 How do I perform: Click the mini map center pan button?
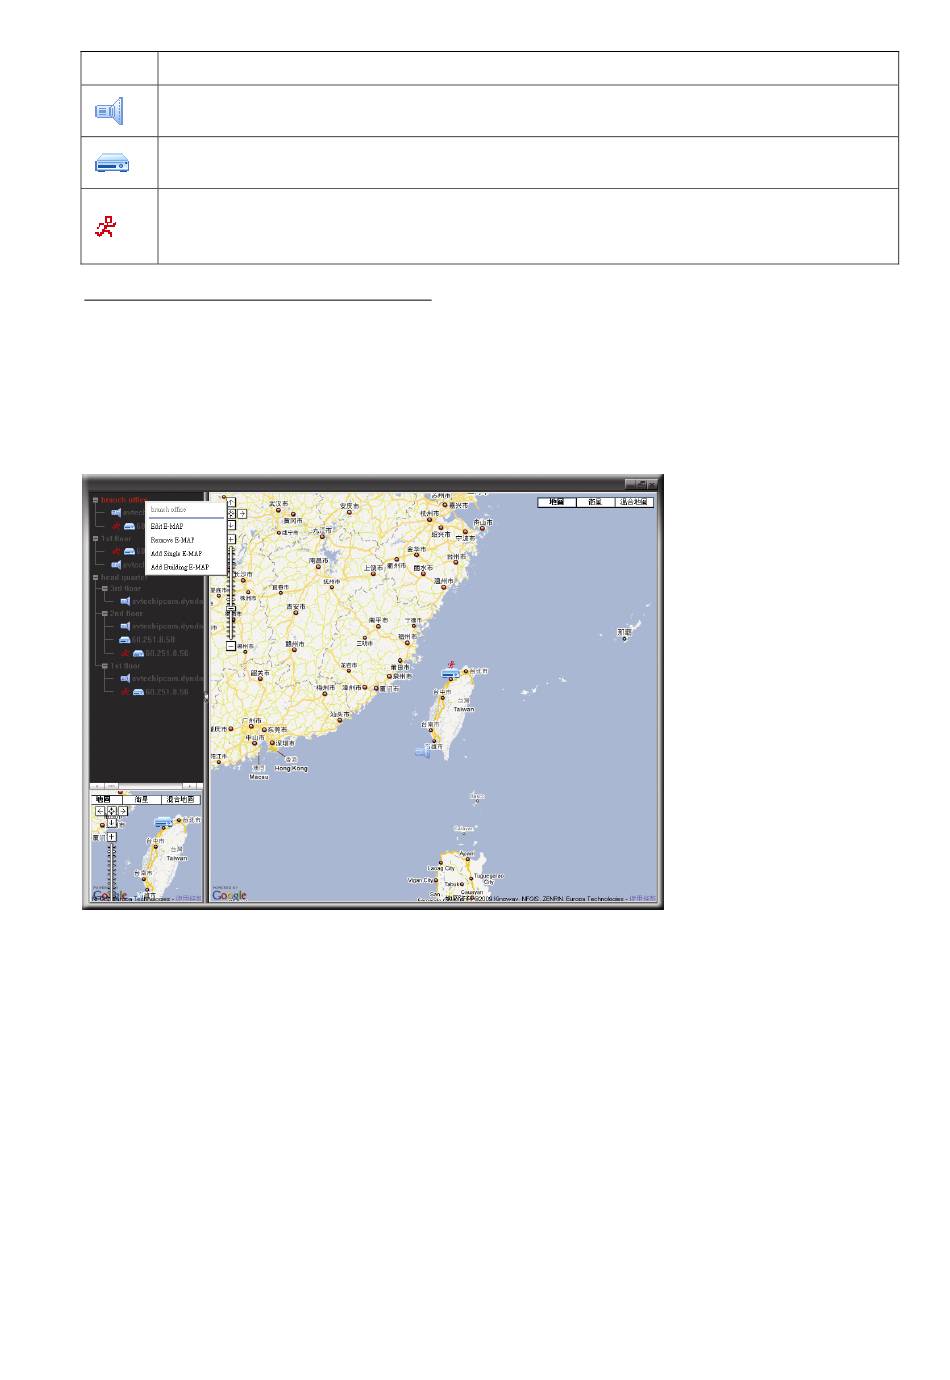point(111,811)
